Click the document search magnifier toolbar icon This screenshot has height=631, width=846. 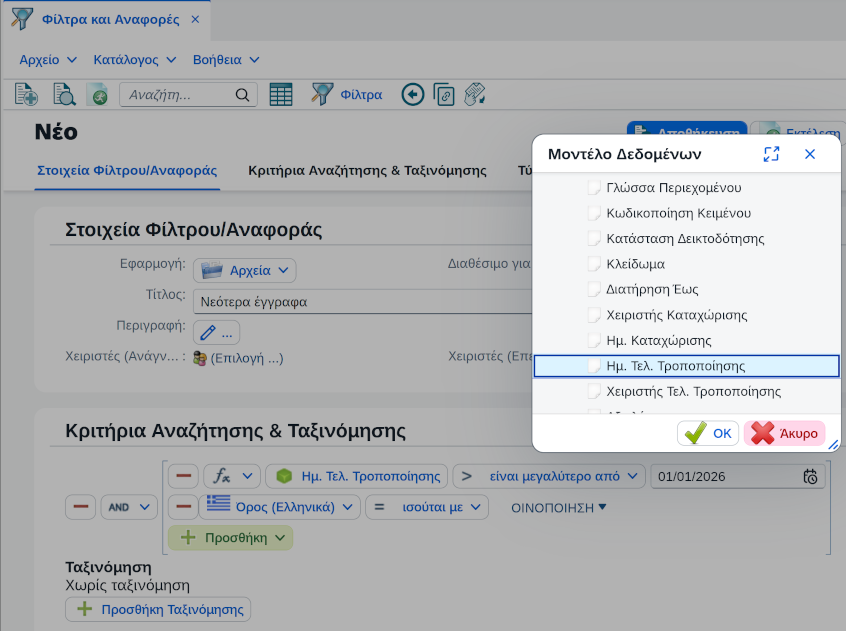(64, 94)
